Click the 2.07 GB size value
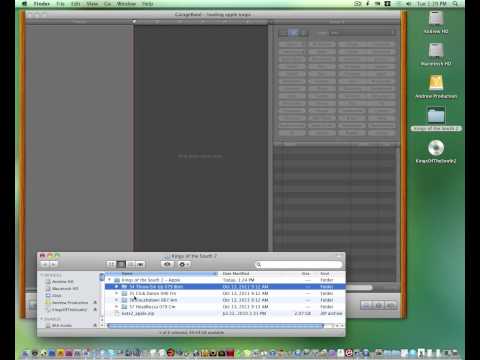The width and height of the screenshot is (480, 360). 303,313
